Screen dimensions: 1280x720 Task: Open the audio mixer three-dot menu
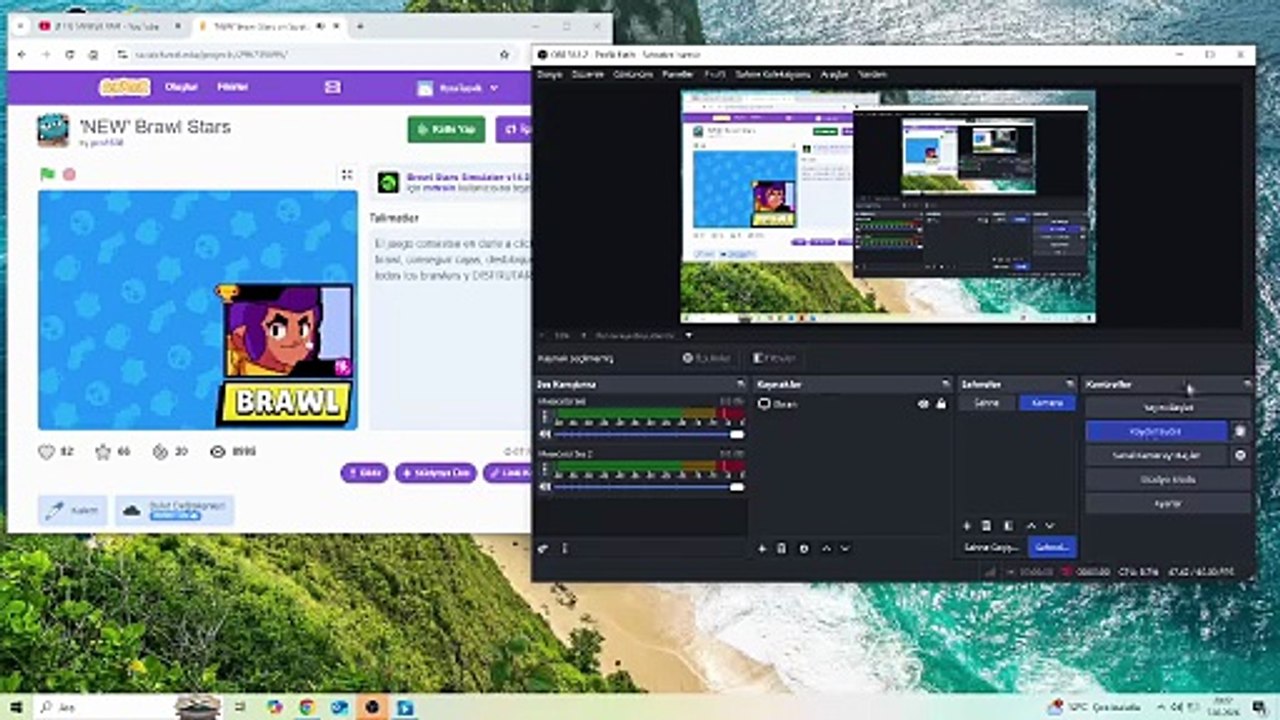click(x=565, y=548)
